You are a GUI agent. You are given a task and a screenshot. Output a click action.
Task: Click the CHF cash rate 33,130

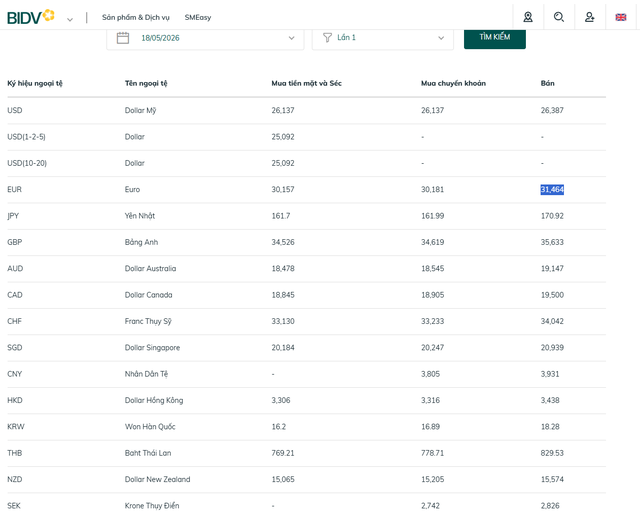[x=283, y=321]
